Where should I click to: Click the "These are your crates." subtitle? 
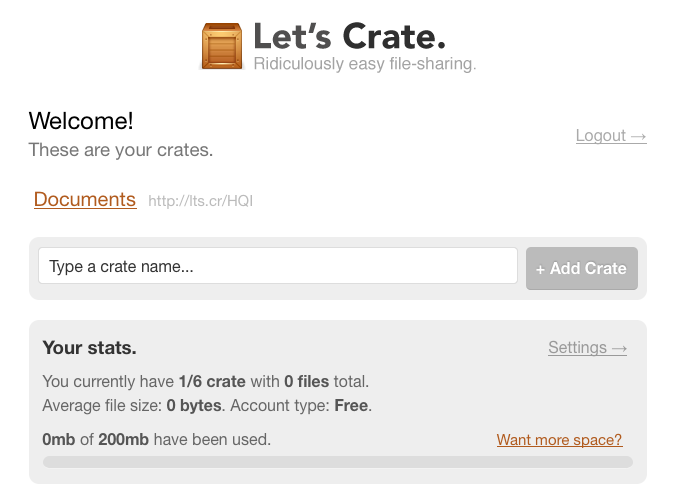[120, 151]
